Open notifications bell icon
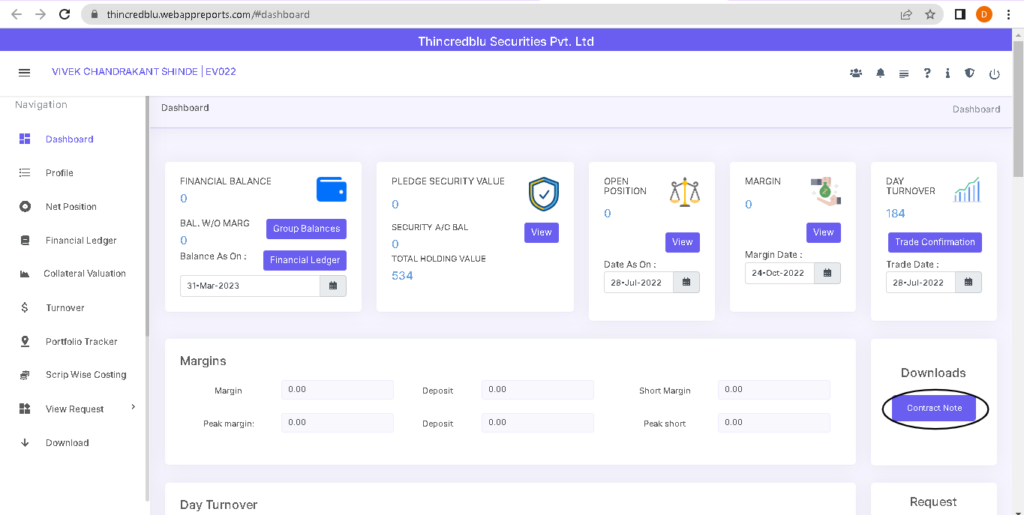This screenshot has width=1024, height=515. pos(880,73)
